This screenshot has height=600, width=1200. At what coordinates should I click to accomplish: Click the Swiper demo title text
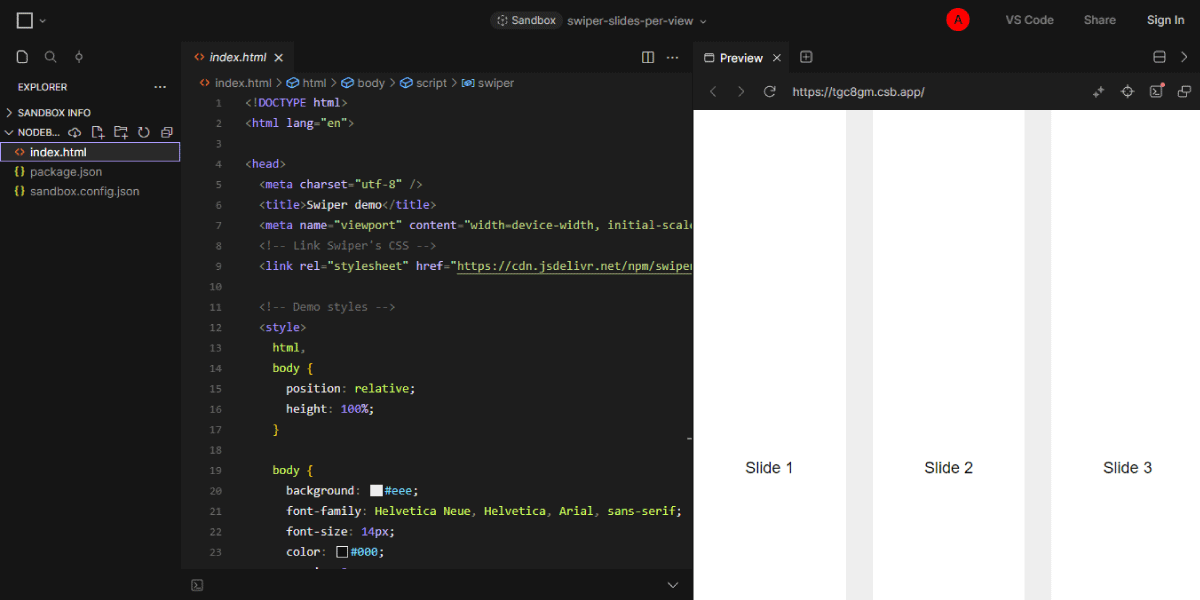tap(345, 205)
